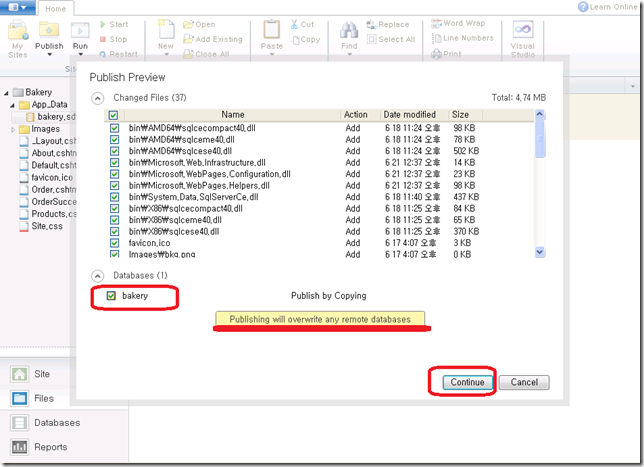Uncheck System.Data.SqlServerCe.dll file
This screenshot has height=467, width=644.
(114, 197)
